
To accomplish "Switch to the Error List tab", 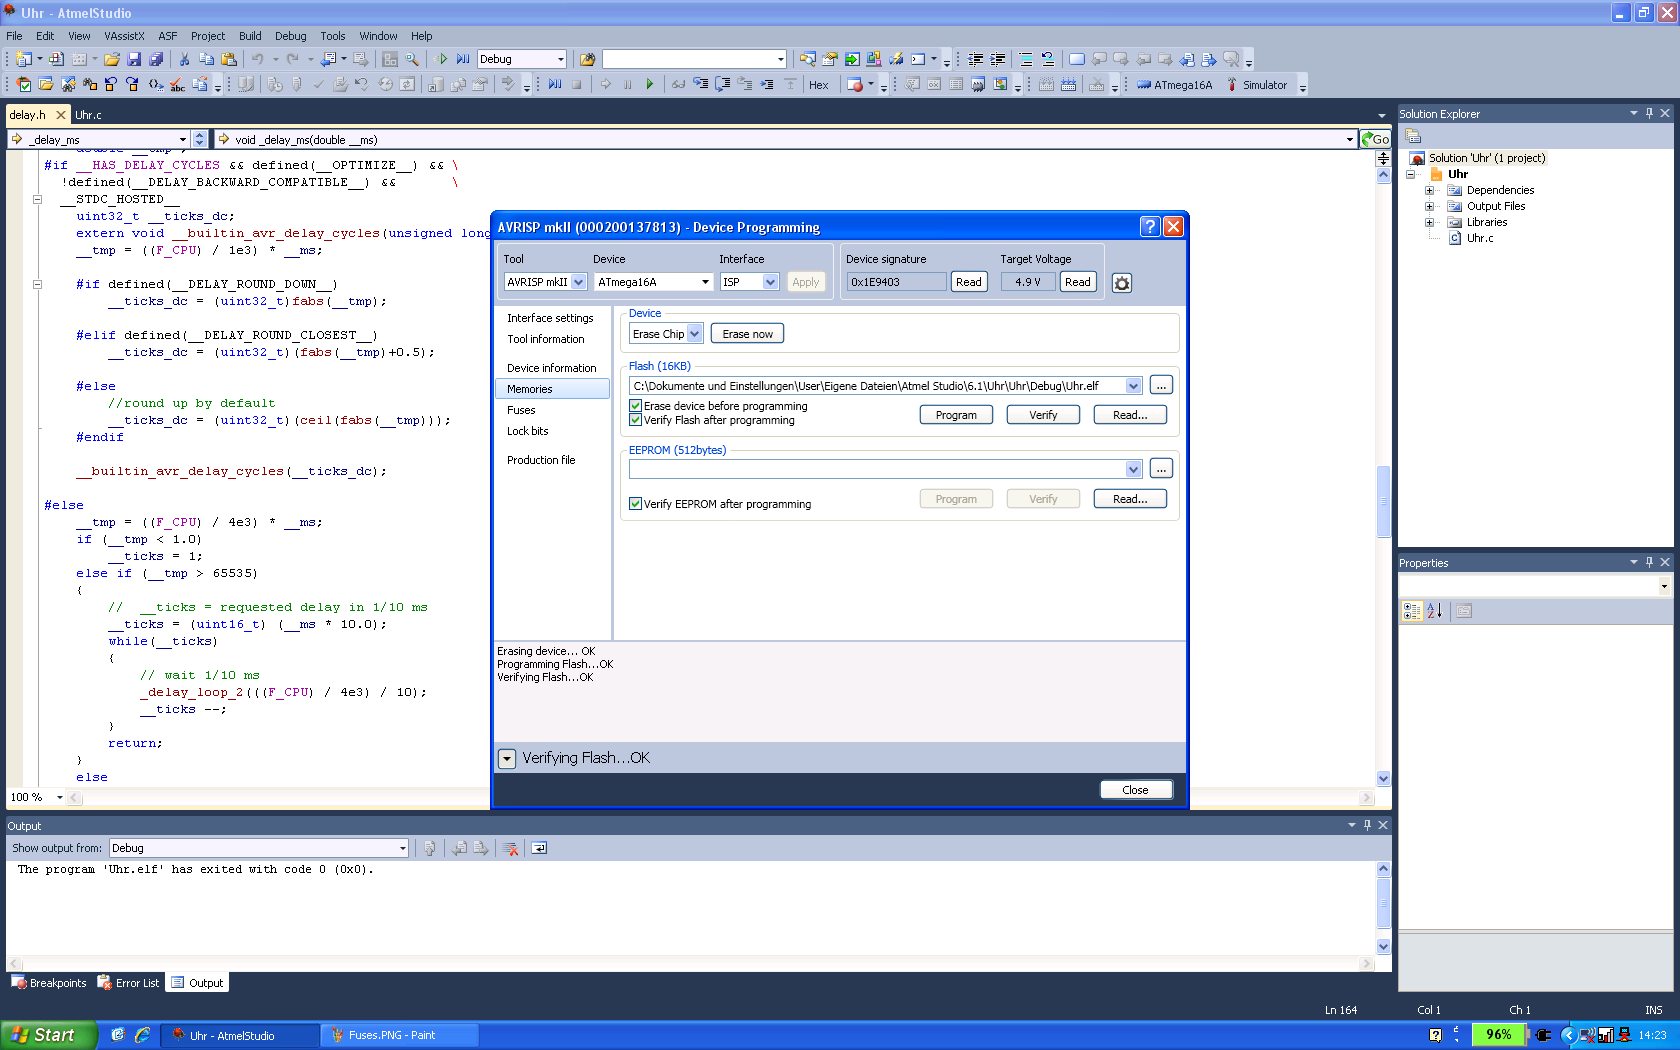I will [x=129, y=983].
